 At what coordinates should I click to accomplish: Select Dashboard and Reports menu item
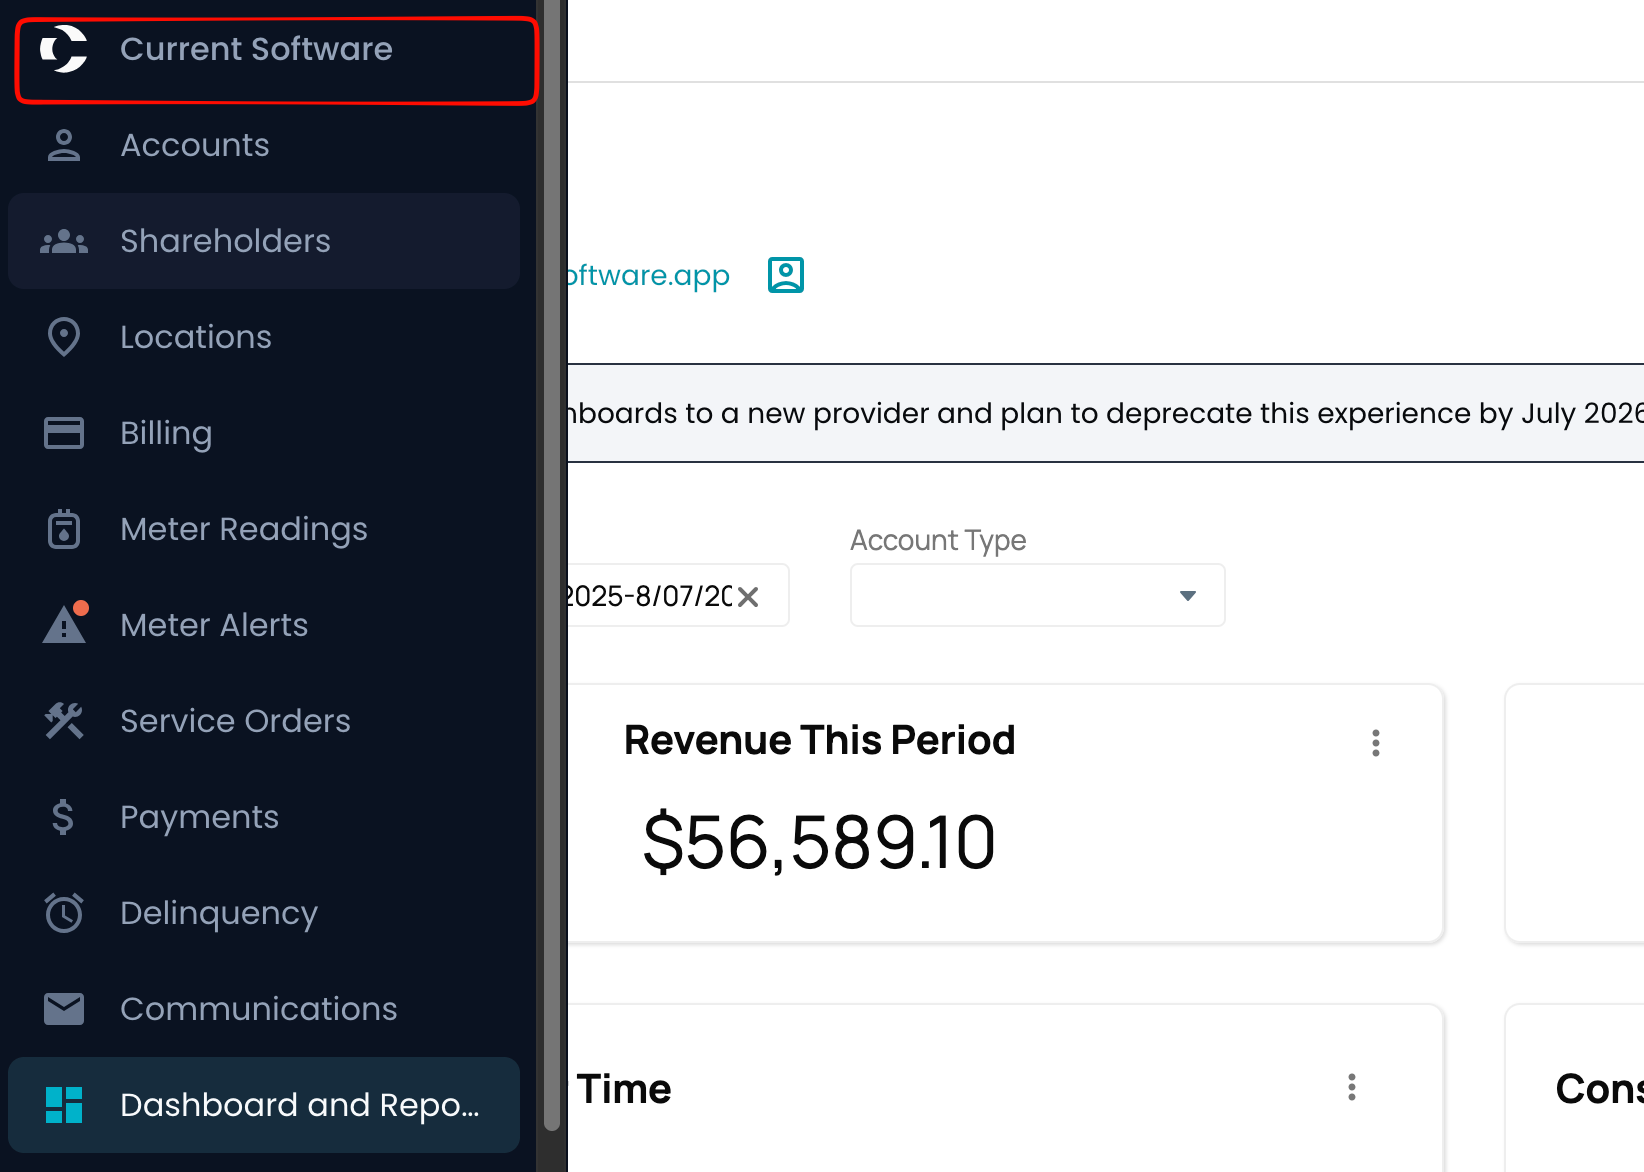[x=264, y=1105]
